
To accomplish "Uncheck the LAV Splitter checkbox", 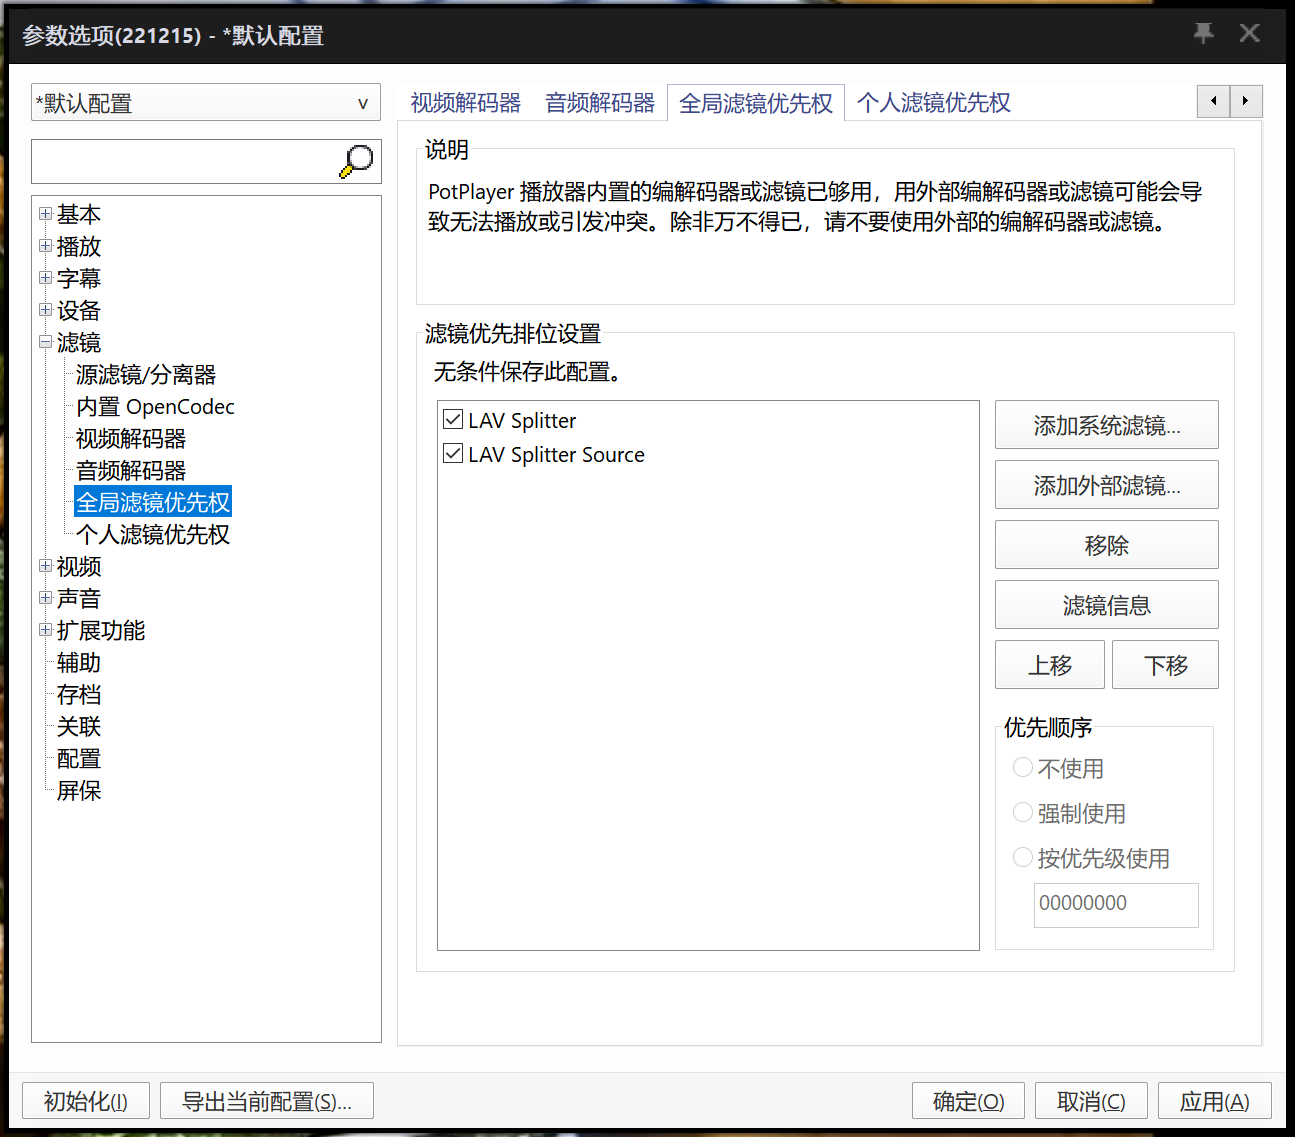I will click(x=452, y=419).
